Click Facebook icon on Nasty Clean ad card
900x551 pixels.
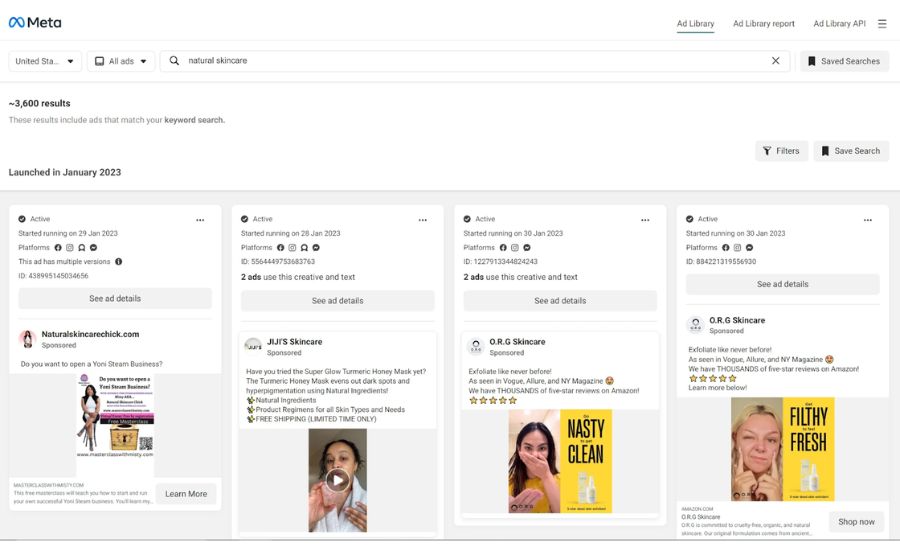(503, 248)
